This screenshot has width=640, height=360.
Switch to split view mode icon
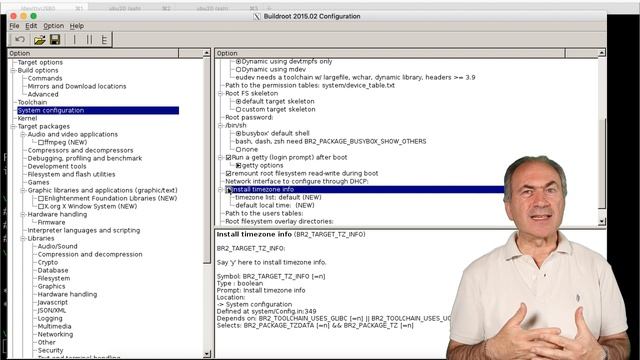pos(89,40)
